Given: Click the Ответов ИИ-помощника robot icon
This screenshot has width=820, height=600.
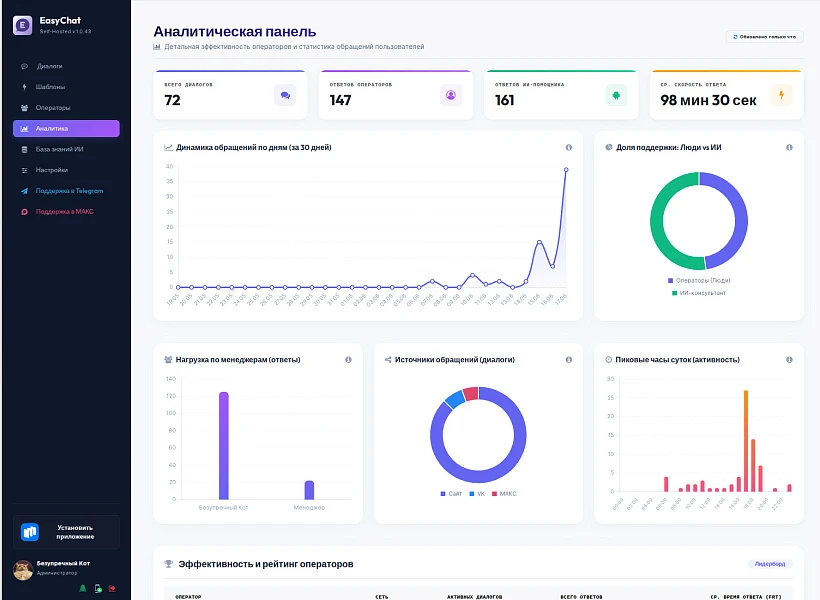Looking at the screenshot, I should (616, 95).
